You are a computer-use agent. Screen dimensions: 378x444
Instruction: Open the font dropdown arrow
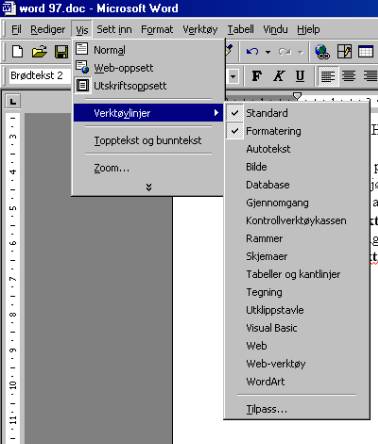pyautogui.click(x=233, y=76)
